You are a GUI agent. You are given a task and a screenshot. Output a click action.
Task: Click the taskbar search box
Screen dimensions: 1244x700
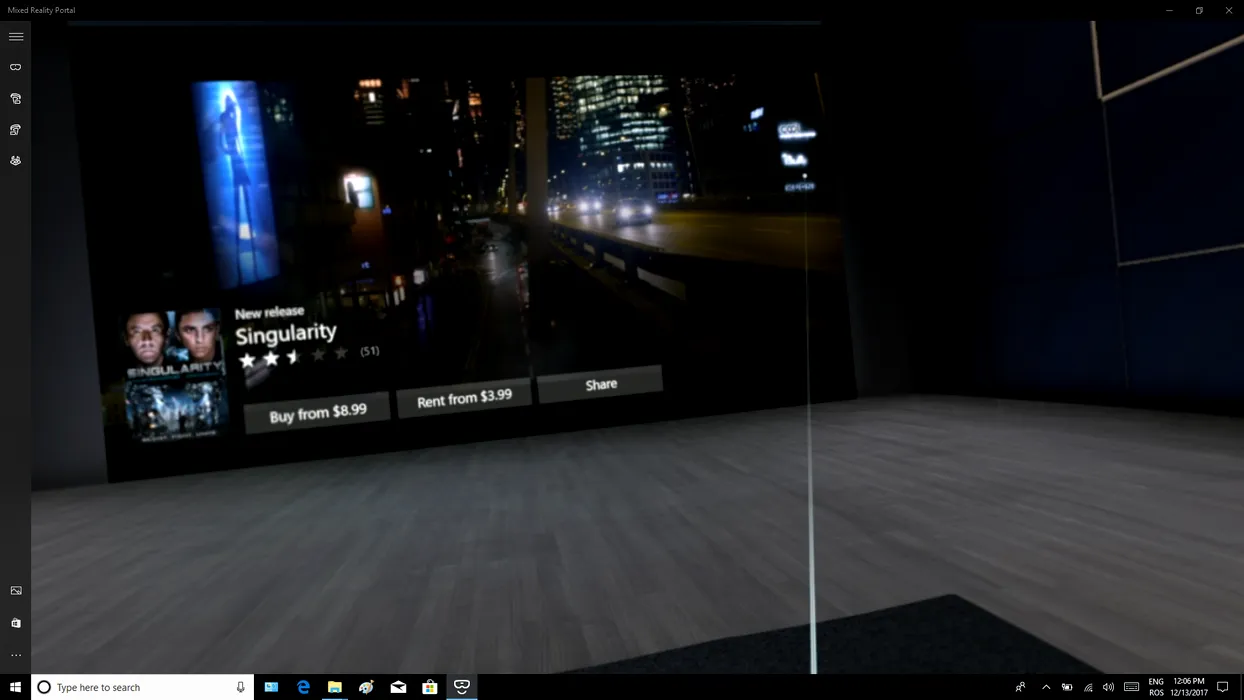(x=142, y=687)
